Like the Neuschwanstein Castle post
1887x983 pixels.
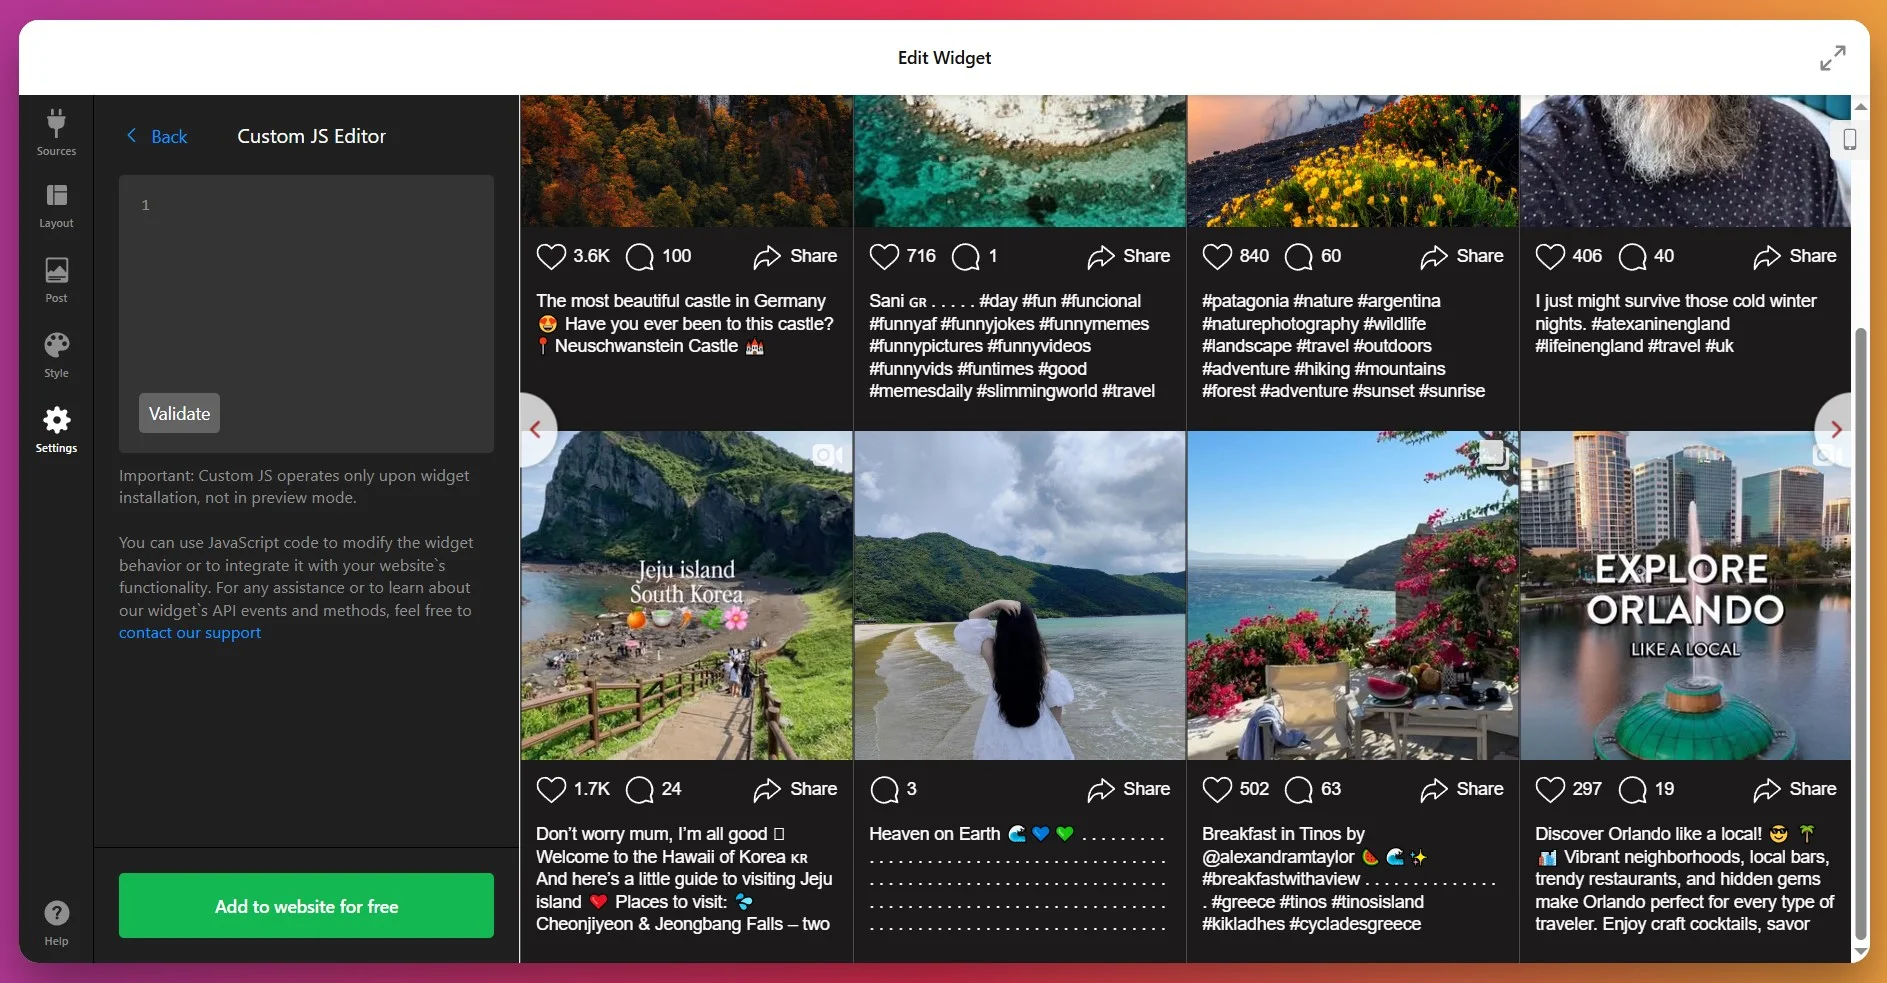tap(551, 257)
